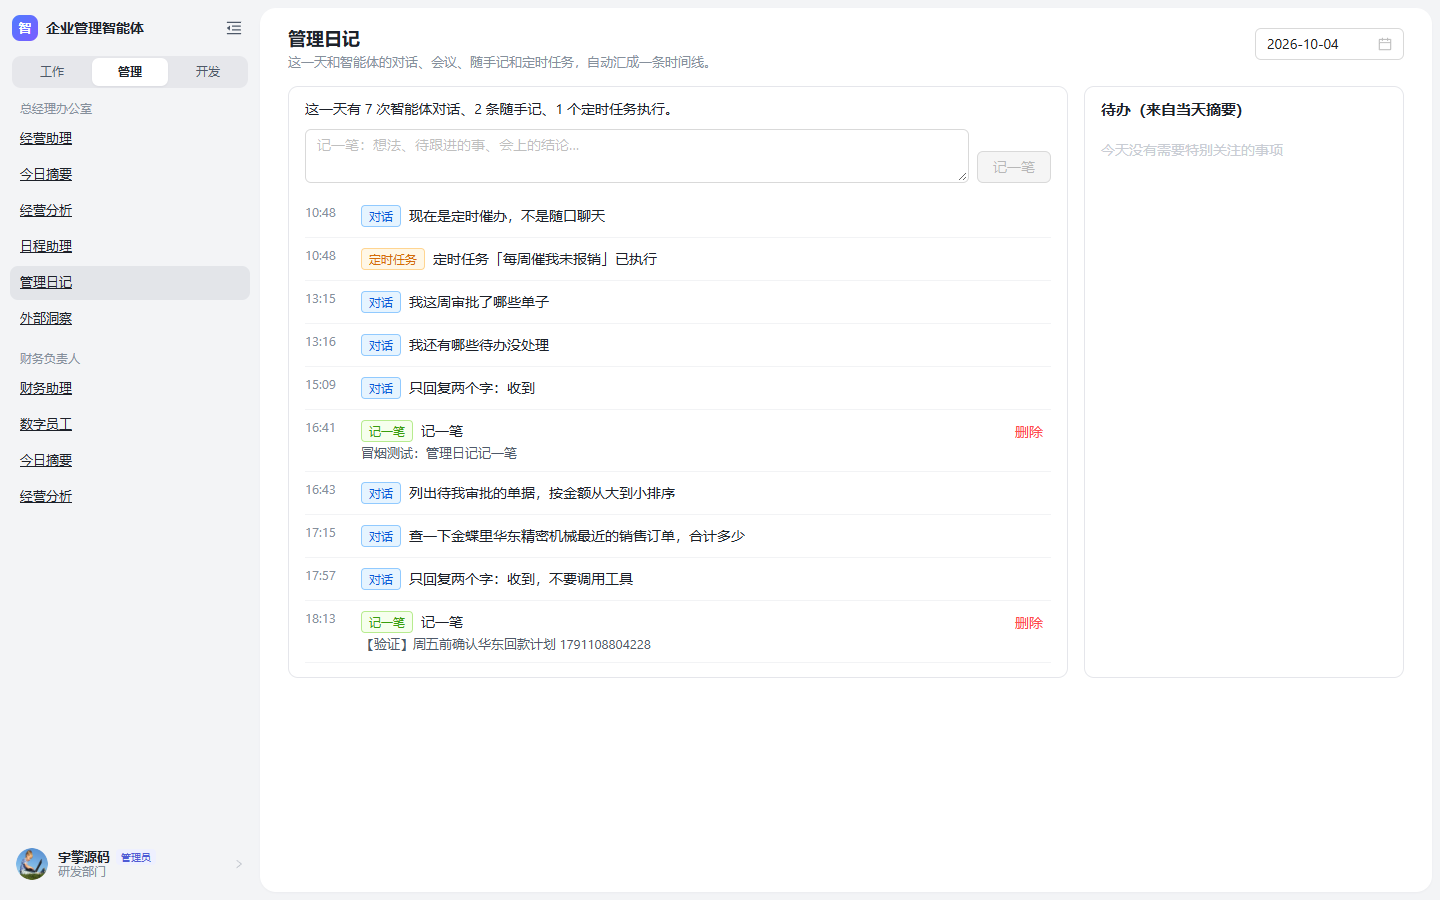Collapse the sidebar with the fold icon

[x=234, y=28]
